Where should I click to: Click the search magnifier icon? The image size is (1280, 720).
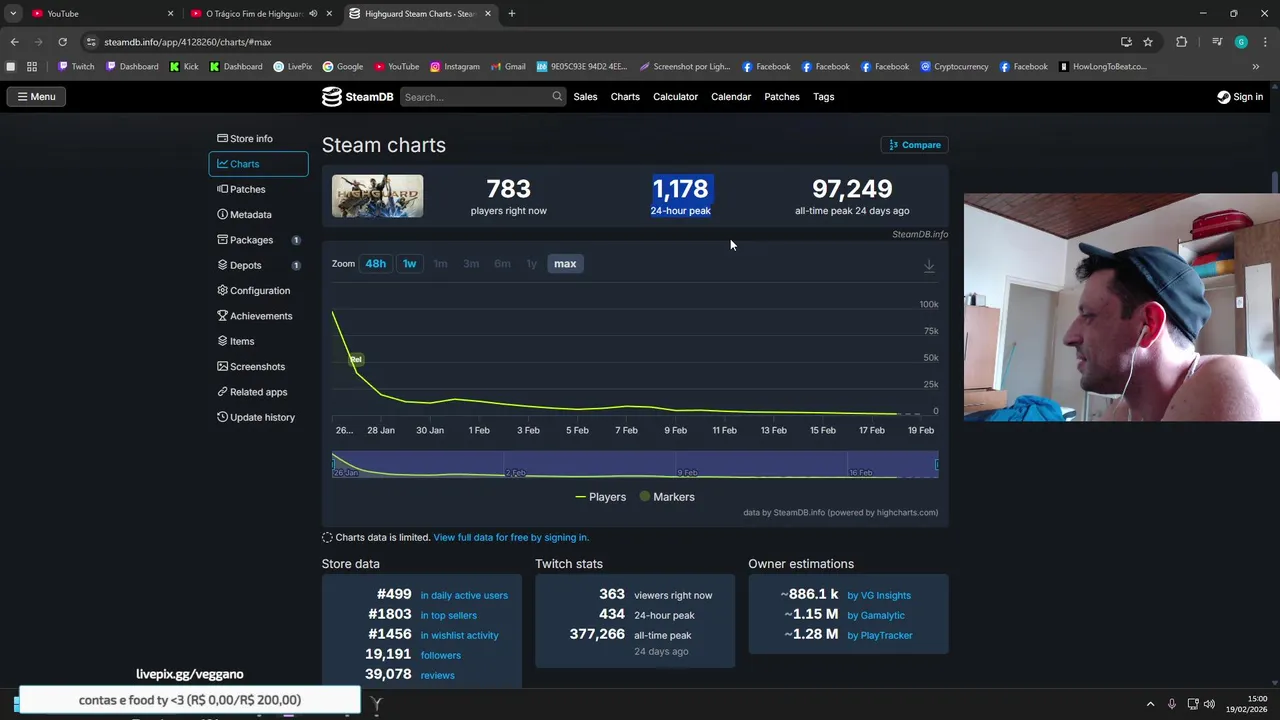tap(557, 97)
